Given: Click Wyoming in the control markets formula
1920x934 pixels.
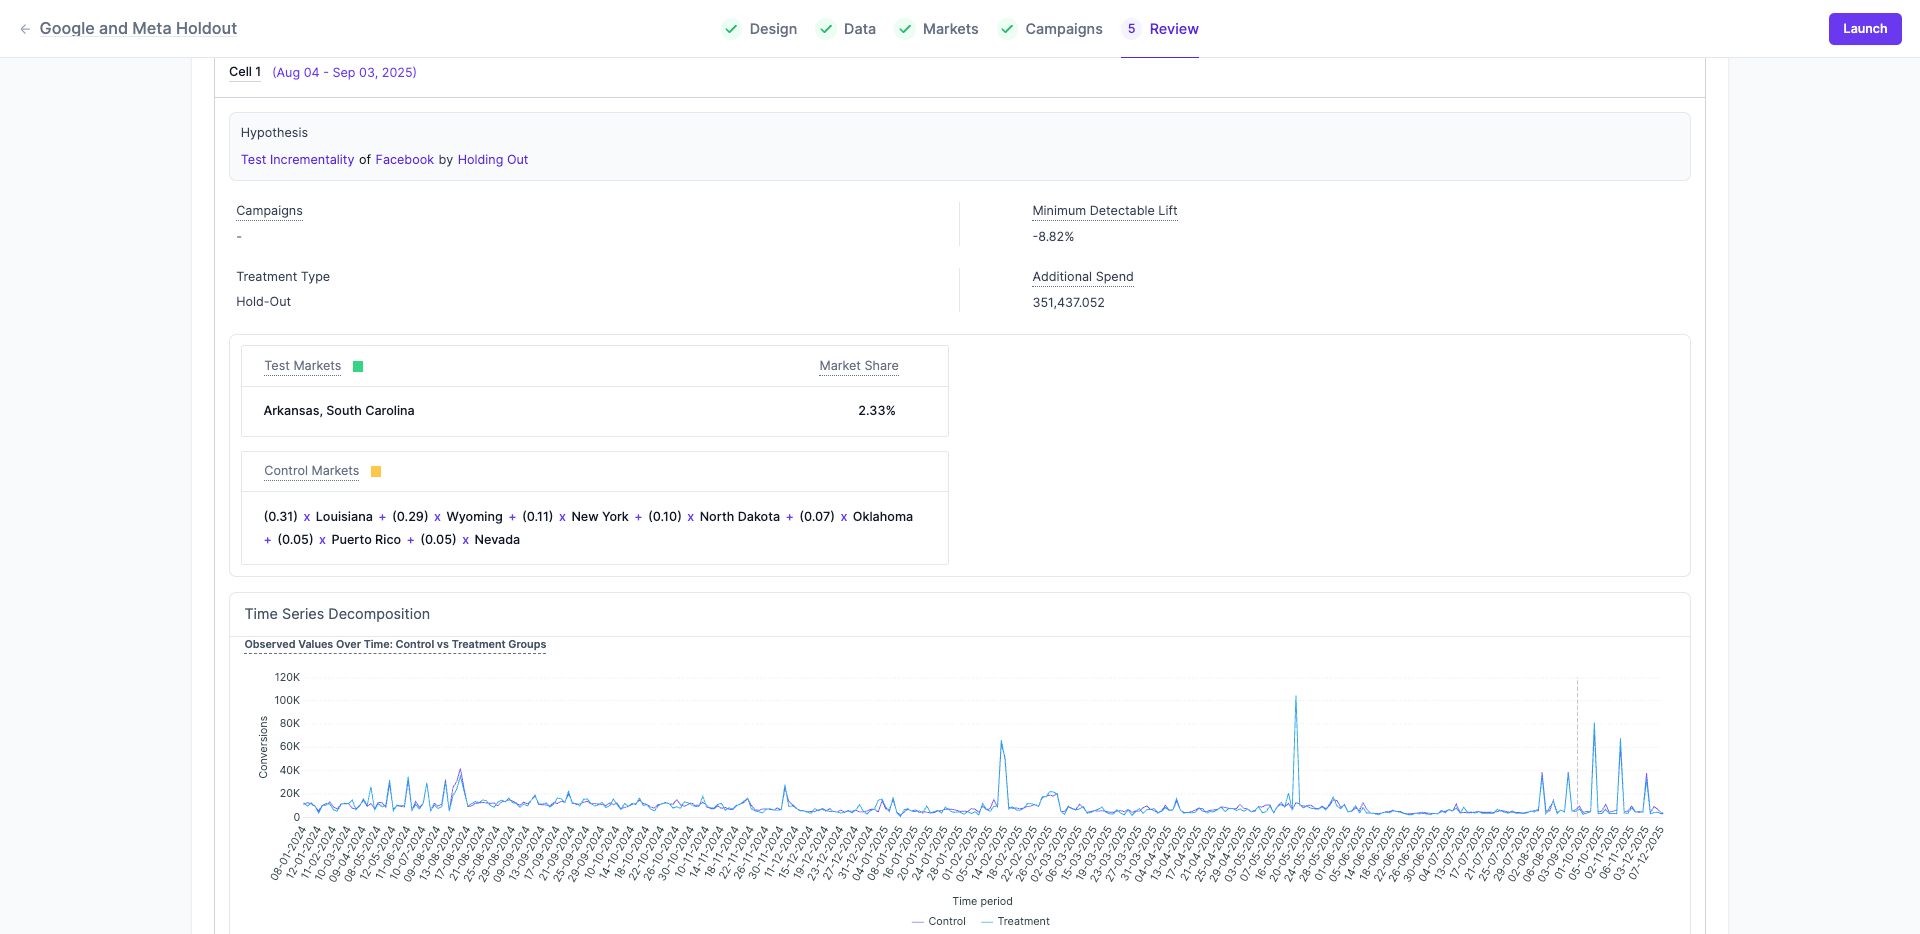Looking at the screenshot, I should click(474, 517).
